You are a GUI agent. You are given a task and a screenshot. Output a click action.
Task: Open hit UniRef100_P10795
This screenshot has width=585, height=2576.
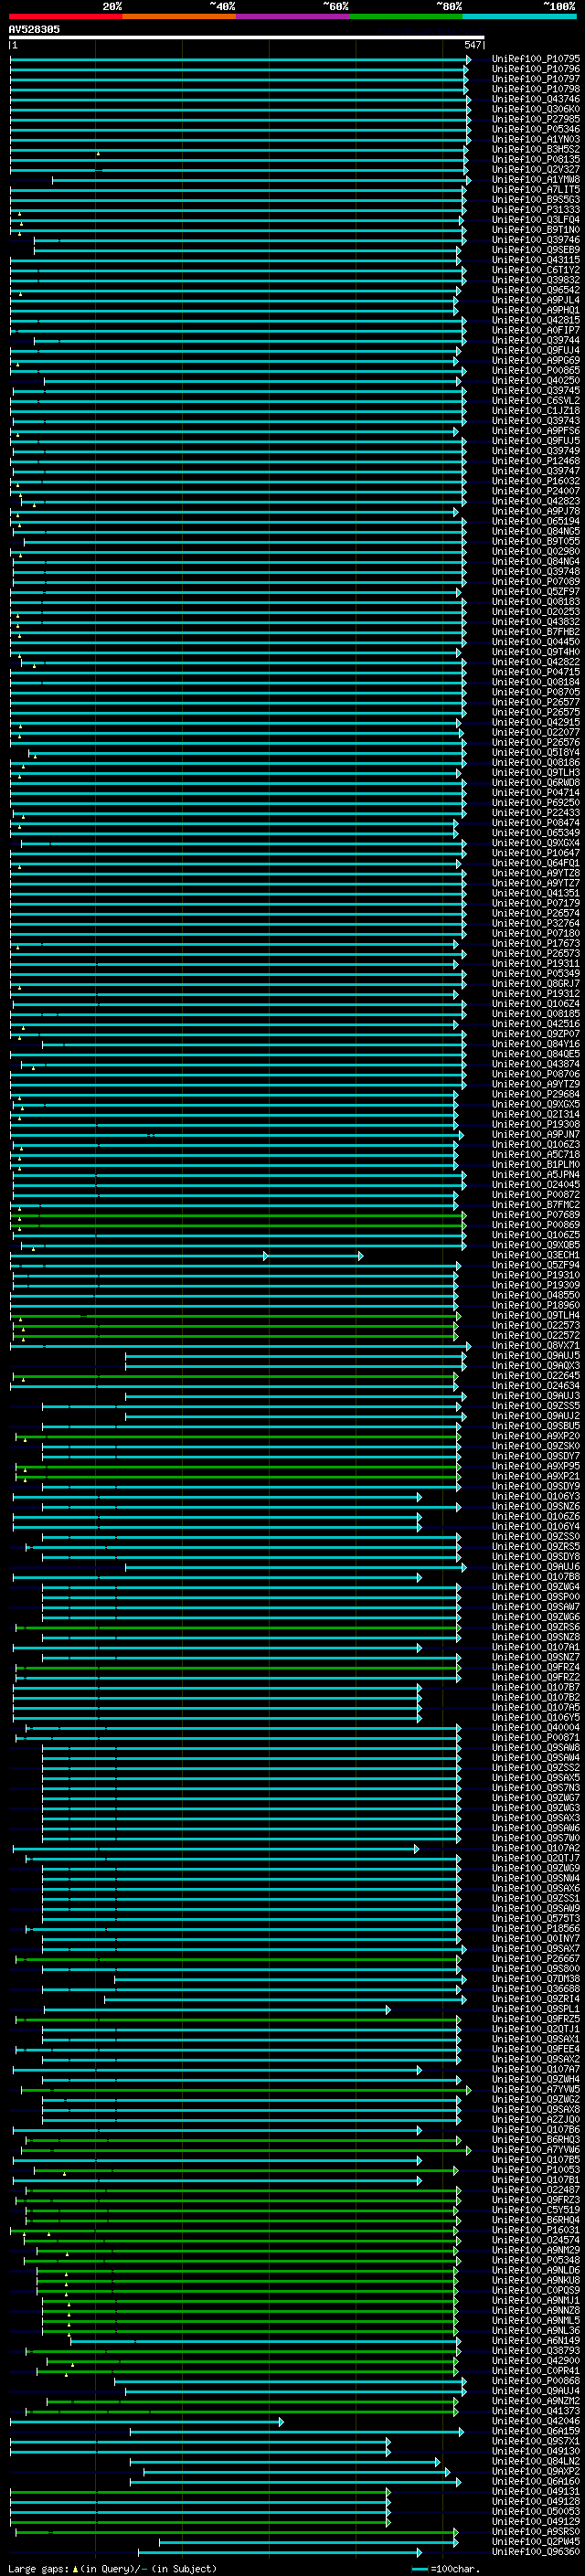tap(536, 59)
